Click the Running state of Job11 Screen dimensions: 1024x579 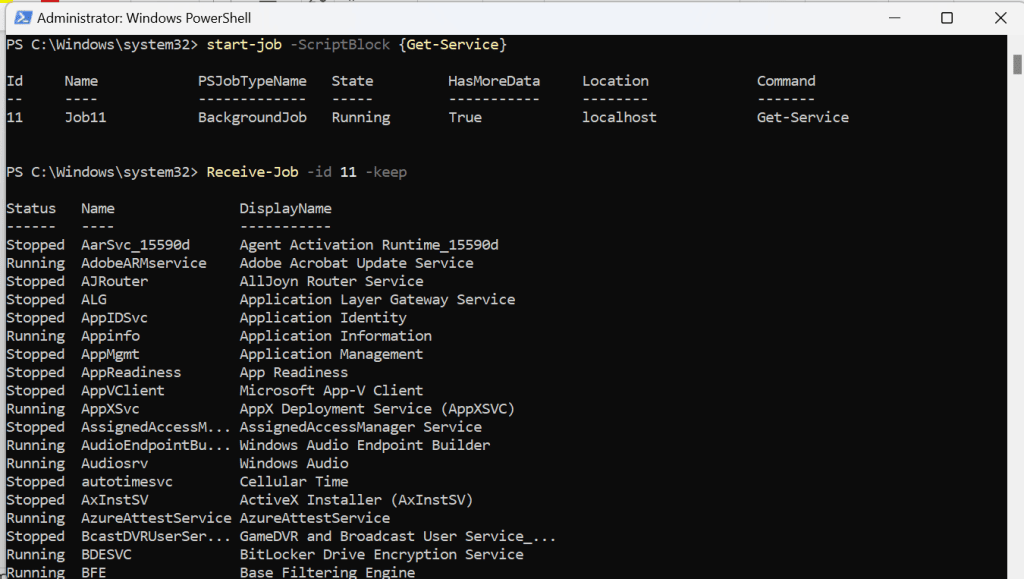pyautogui.click(x=360, y=117)
